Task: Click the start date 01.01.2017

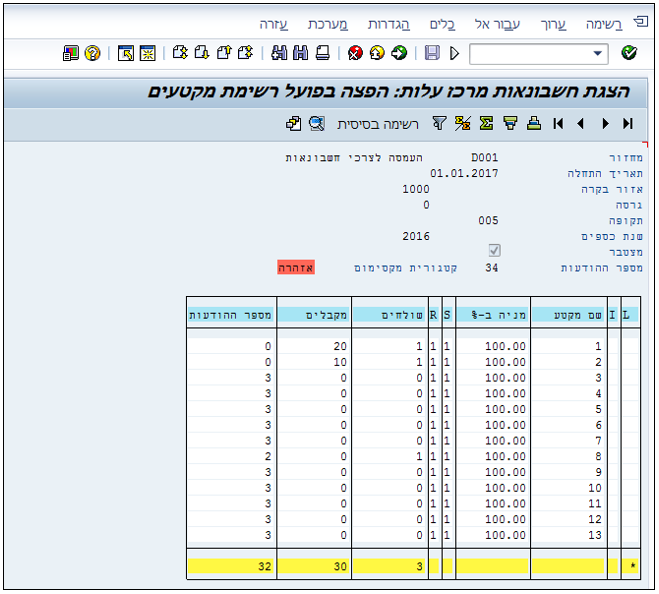Action: click(464, 173)
